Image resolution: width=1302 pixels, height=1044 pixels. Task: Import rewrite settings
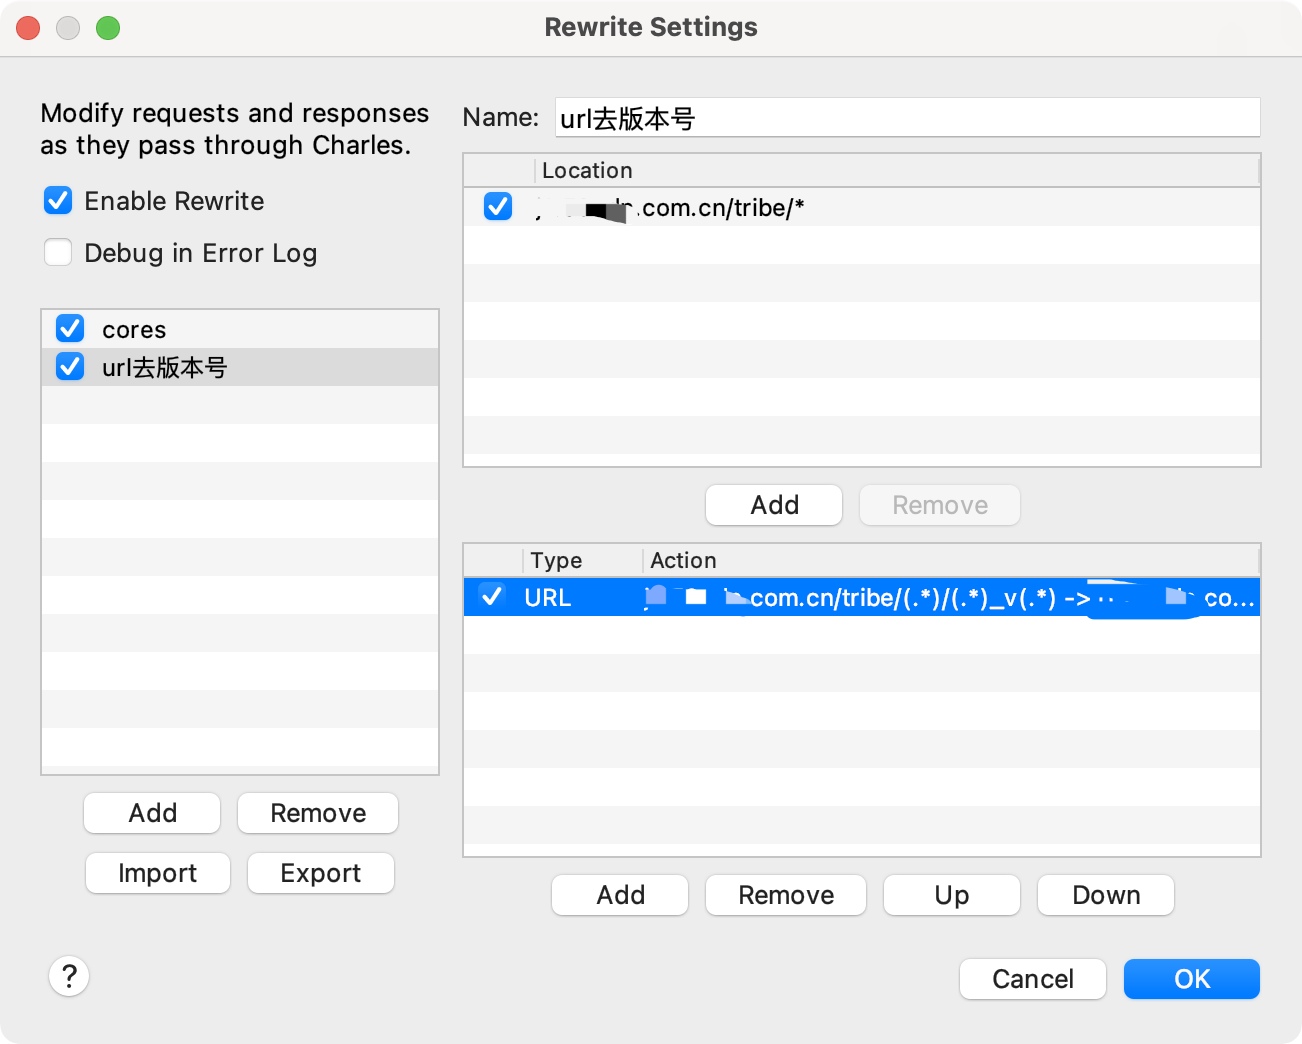click(157, 873)
